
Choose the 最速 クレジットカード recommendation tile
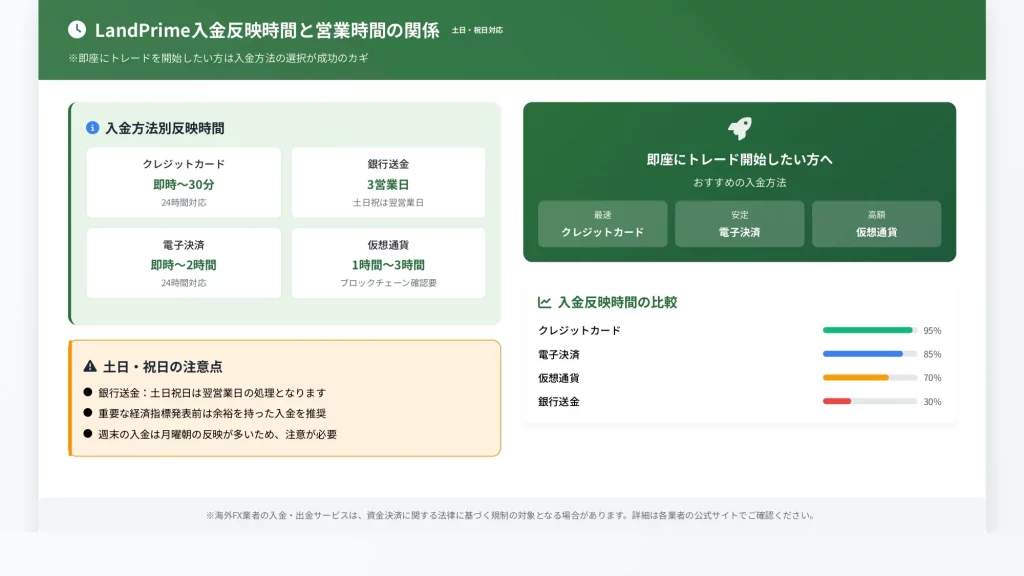[x=602, y=224]
